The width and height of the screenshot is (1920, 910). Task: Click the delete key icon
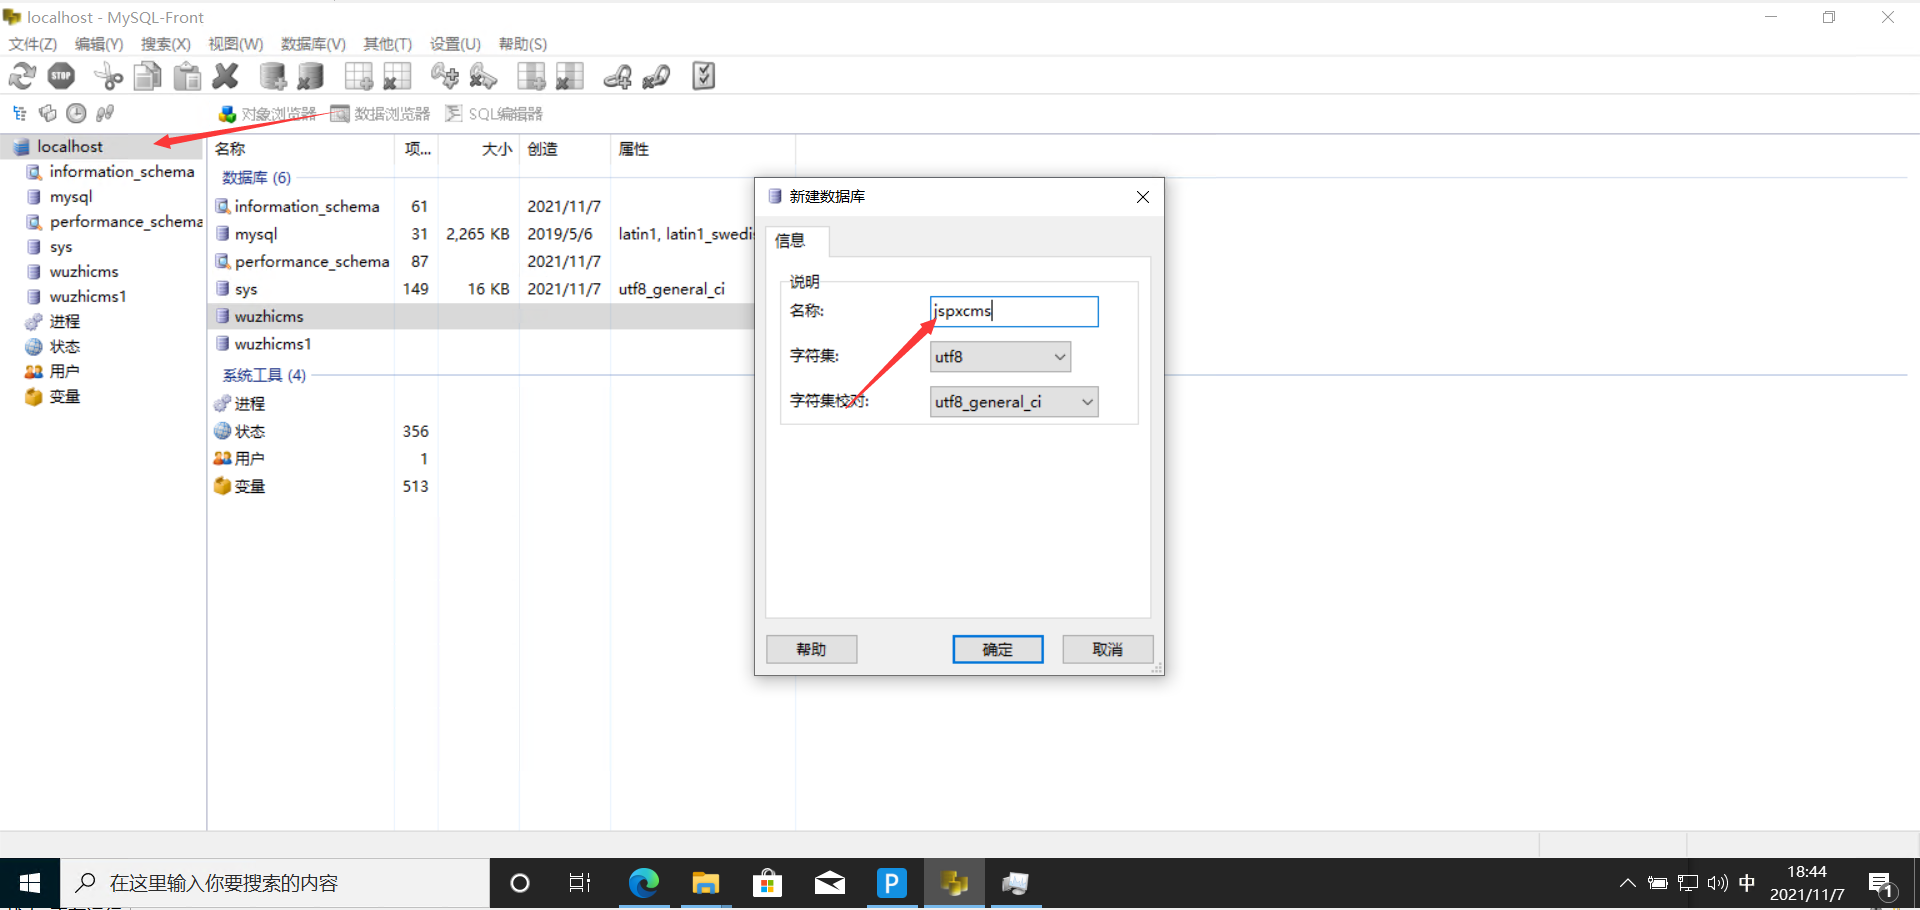click(x=483, y=76)
